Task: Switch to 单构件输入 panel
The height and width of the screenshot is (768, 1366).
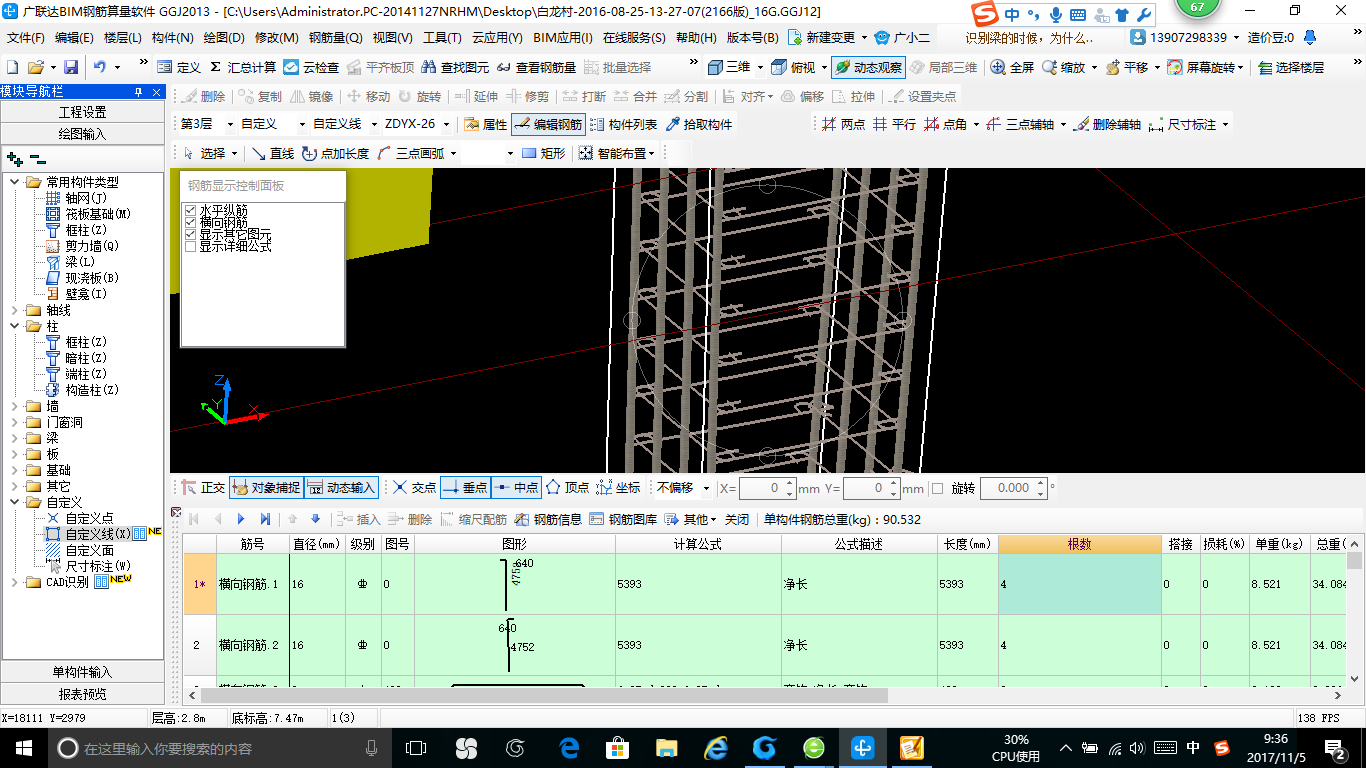Action: 82,672
